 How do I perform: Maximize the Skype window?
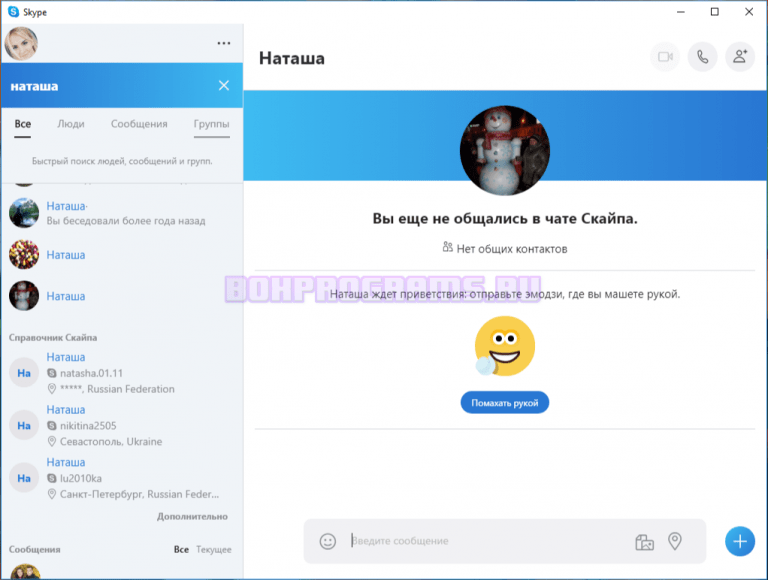coord(715,12)
